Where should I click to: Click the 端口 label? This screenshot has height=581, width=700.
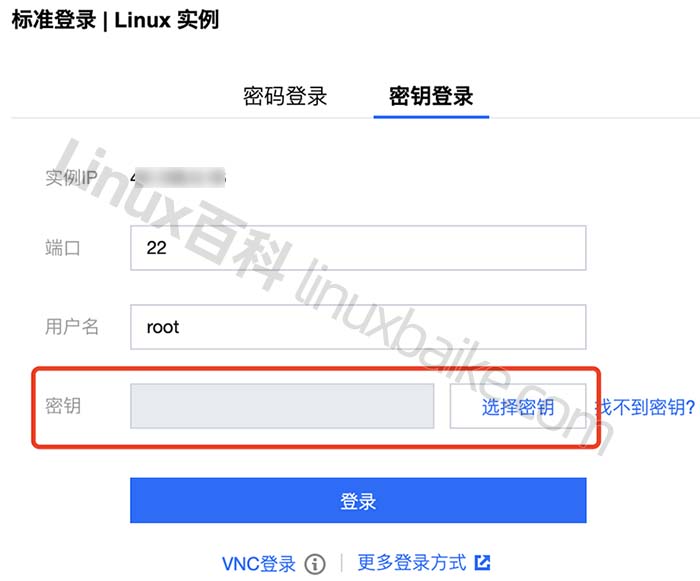tap(62, 248)
